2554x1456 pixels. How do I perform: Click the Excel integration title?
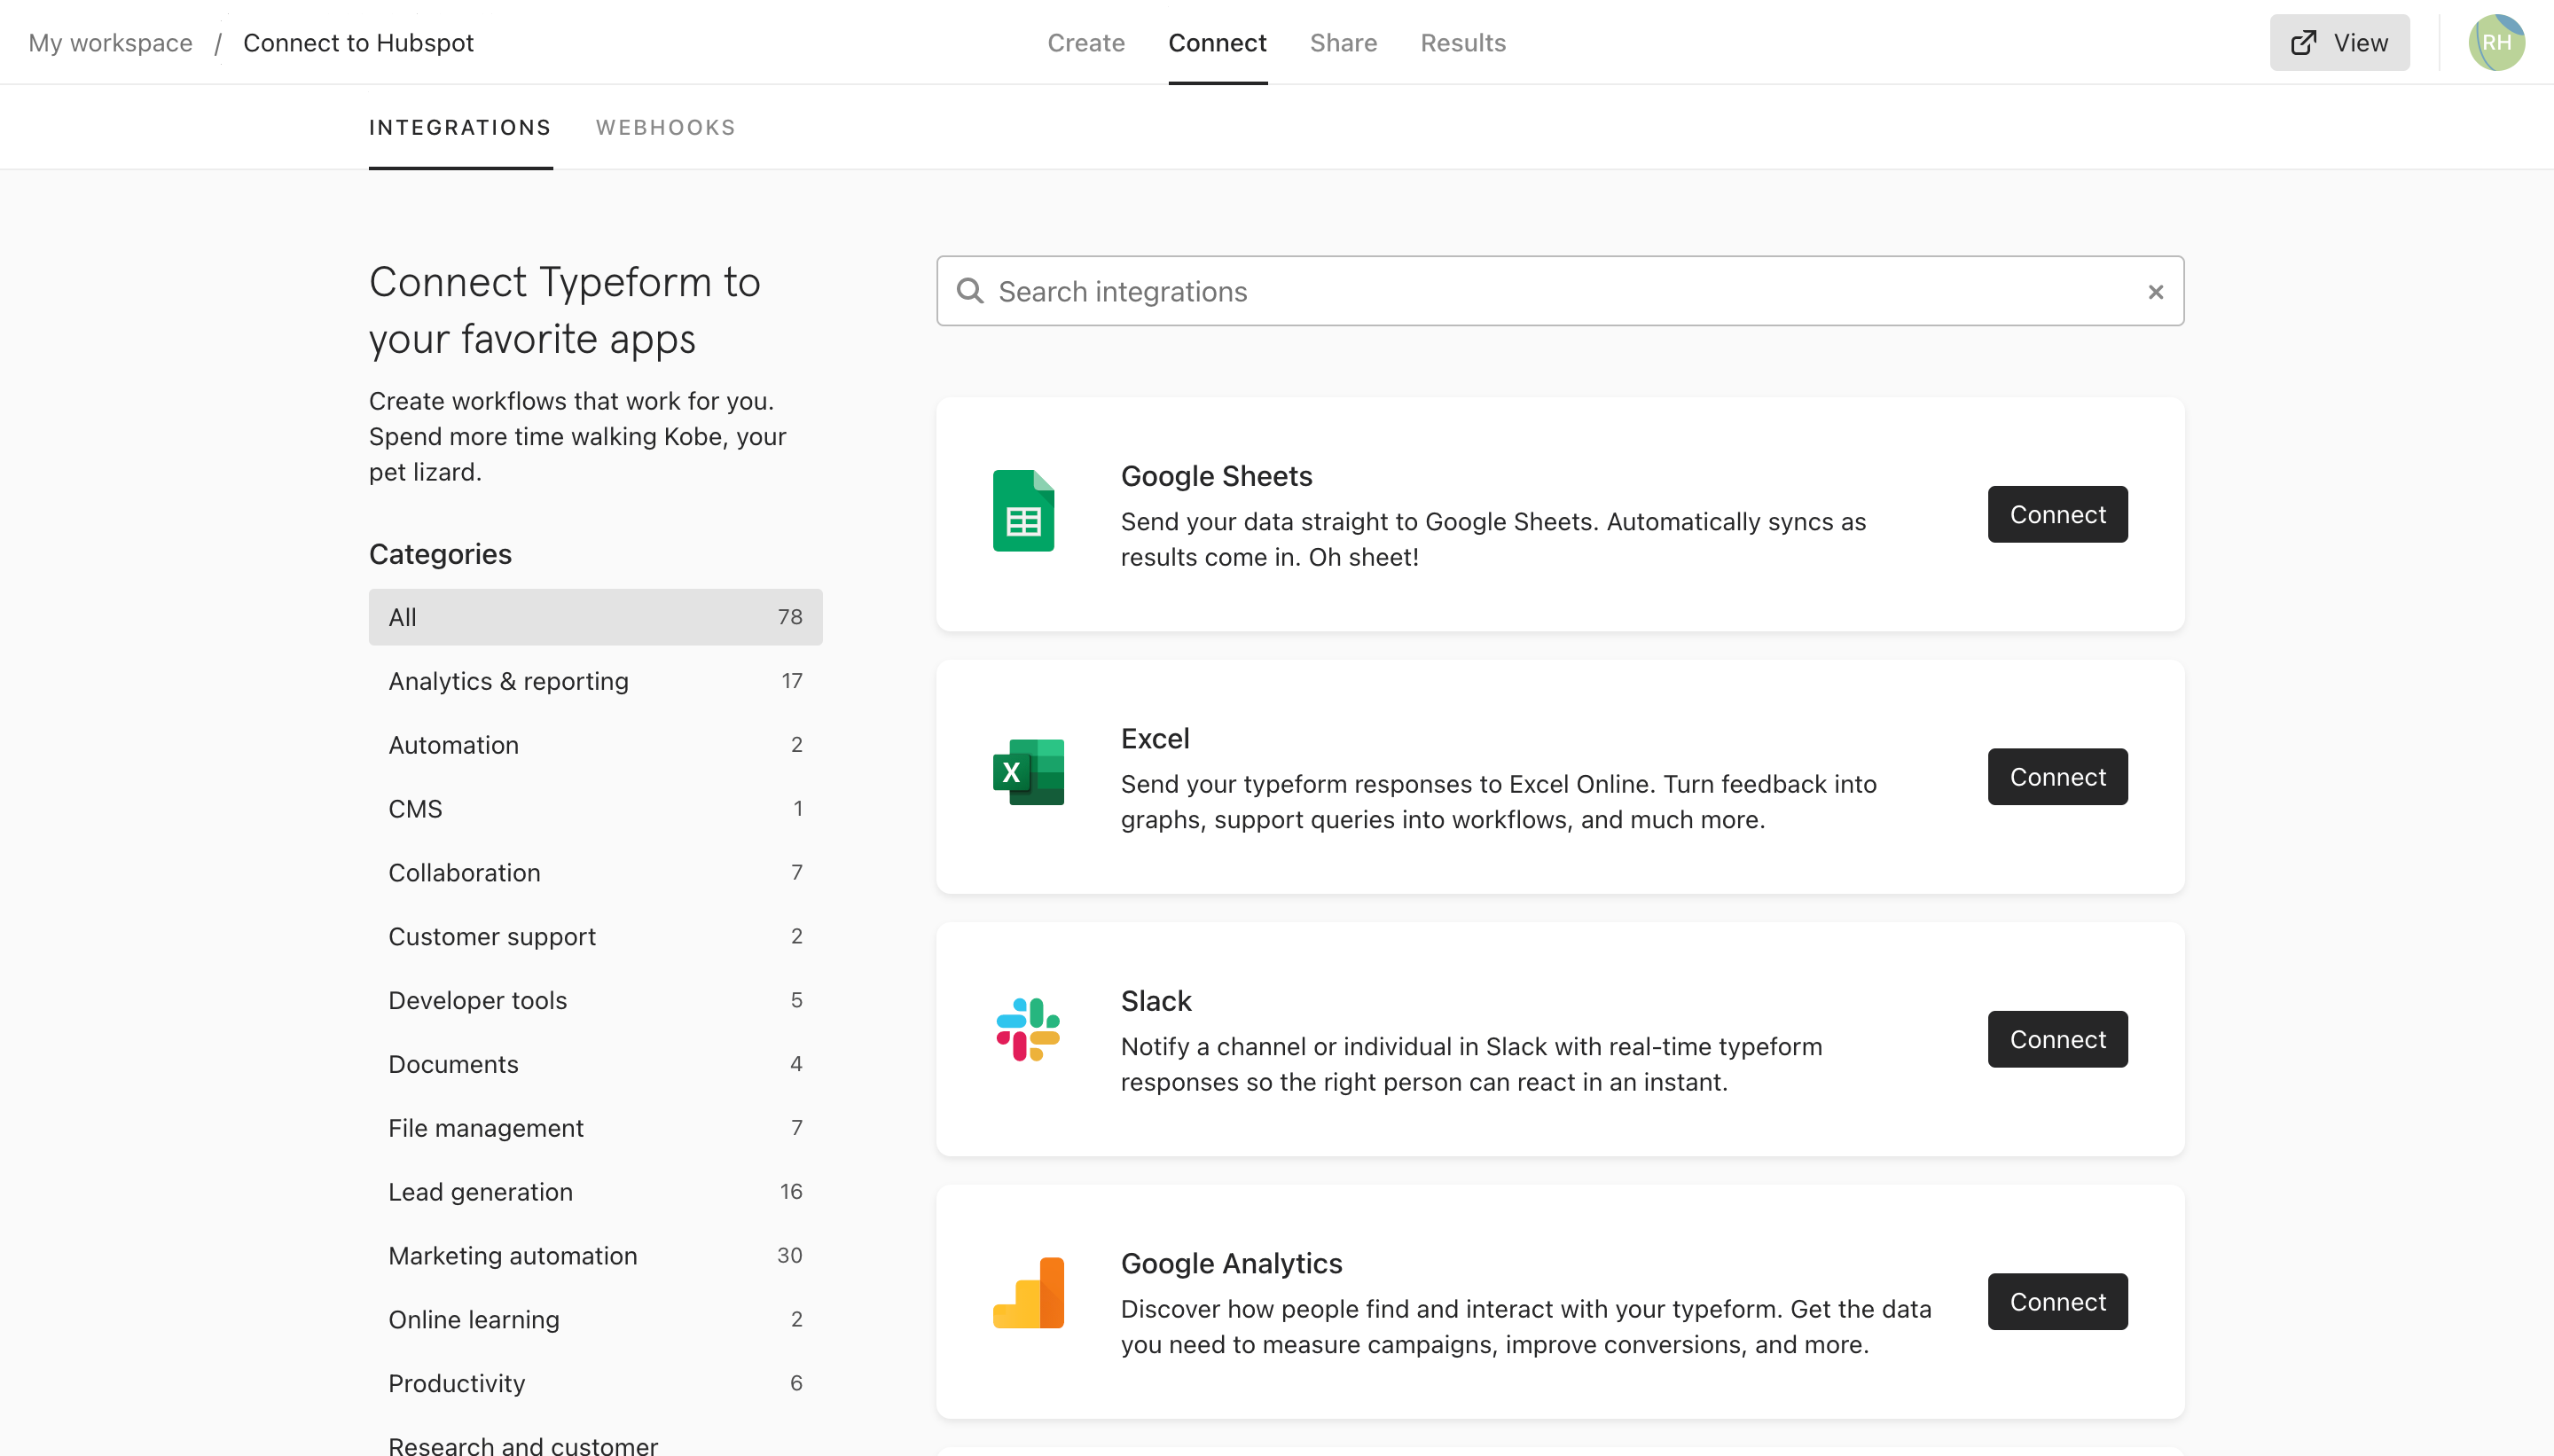[x=1155, y=738]
